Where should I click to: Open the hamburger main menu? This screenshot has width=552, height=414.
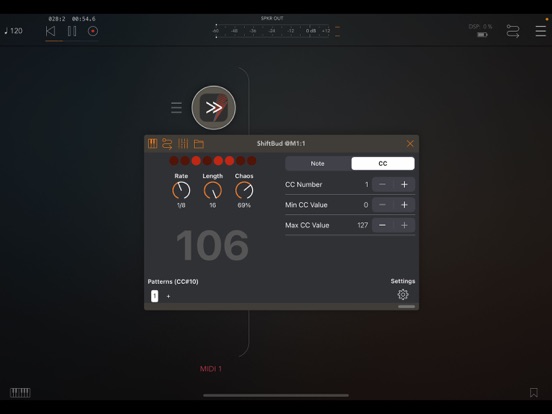540,31
